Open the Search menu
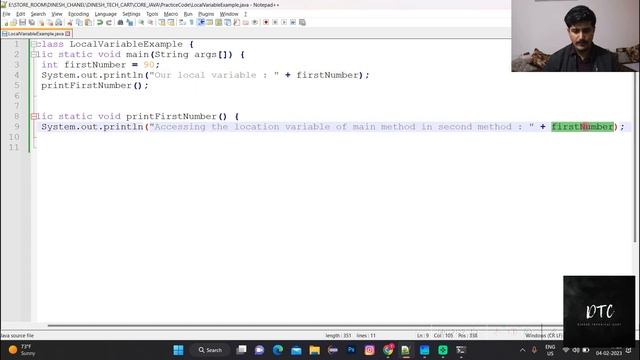The image size is (640, 360). [38, 14]
